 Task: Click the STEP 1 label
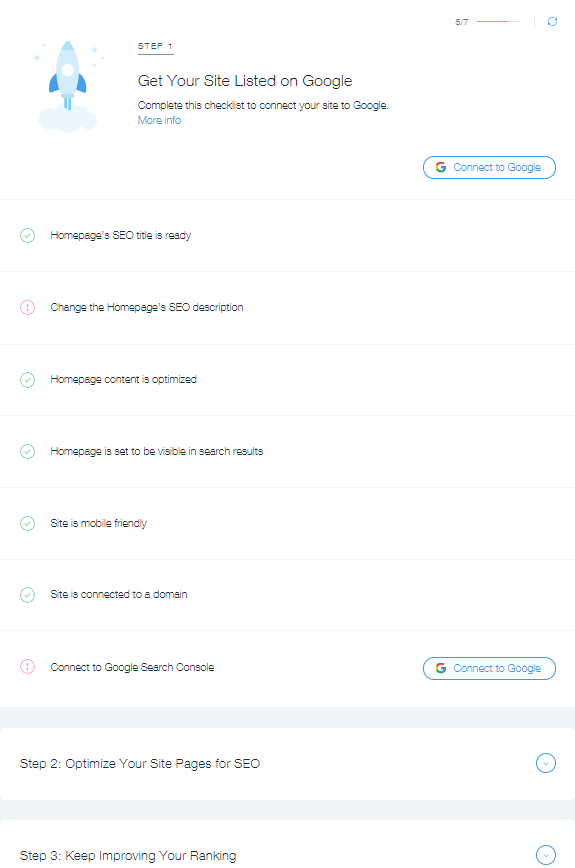[x=156, y=46]
